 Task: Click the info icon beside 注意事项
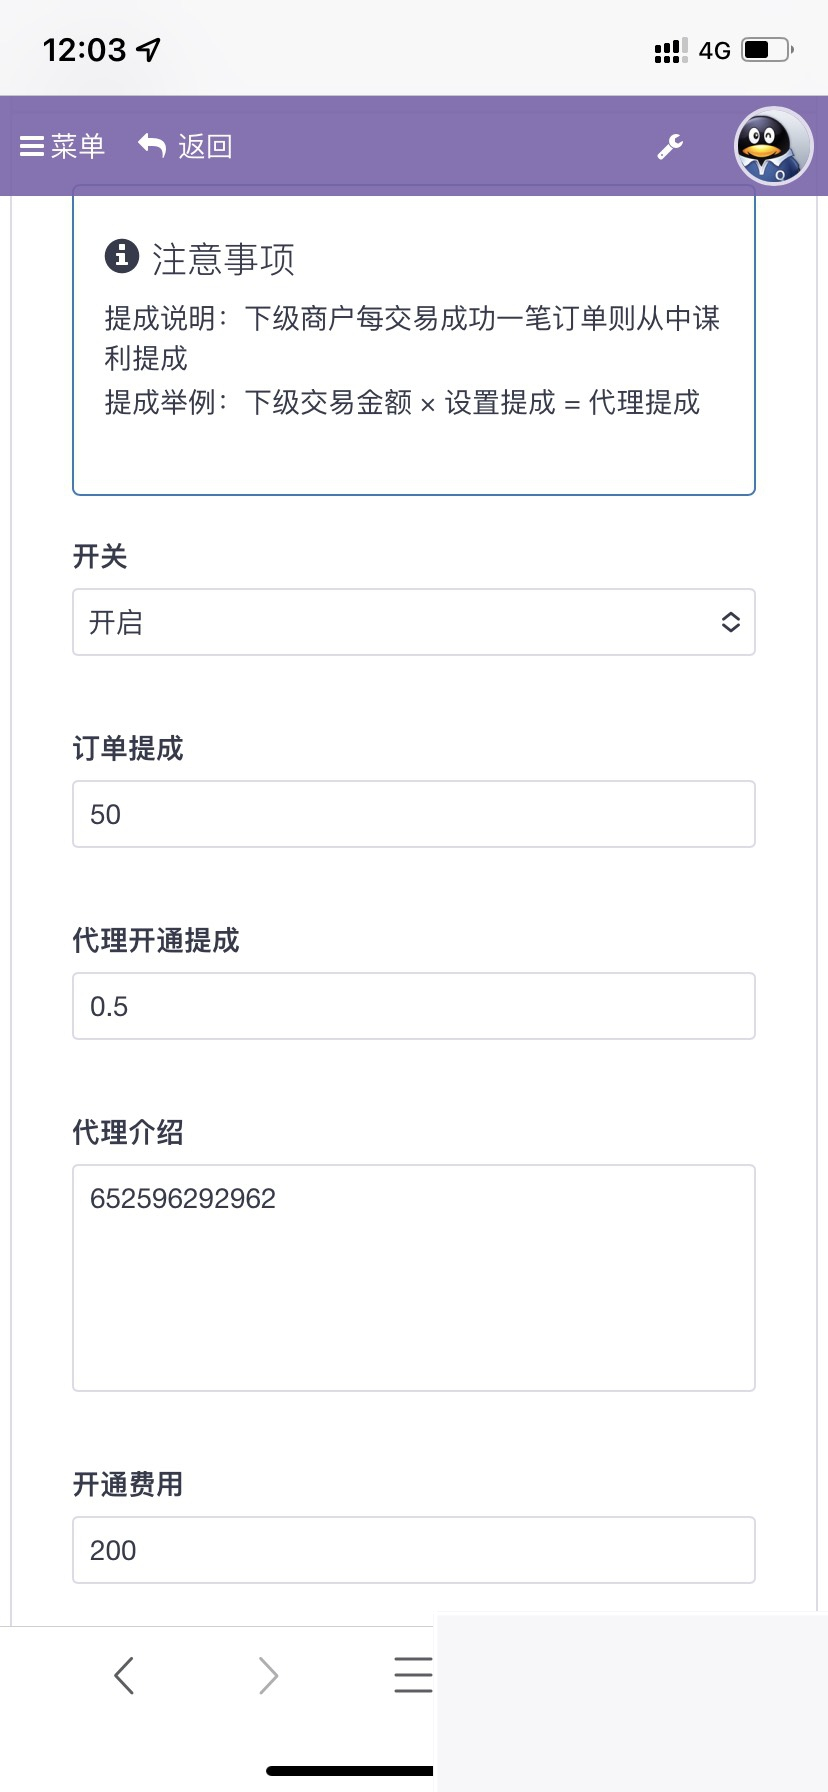click(x=120, y=257)
